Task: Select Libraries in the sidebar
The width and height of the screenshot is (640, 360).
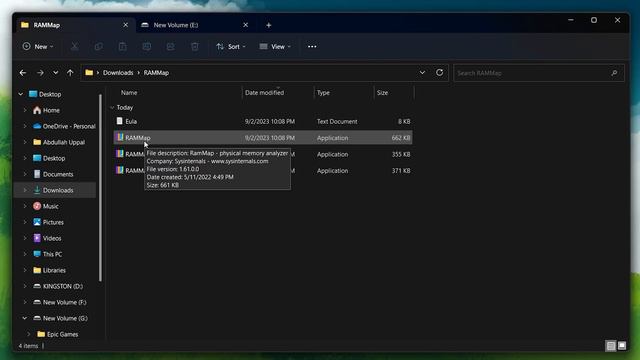Action: (x=54, y=270)
